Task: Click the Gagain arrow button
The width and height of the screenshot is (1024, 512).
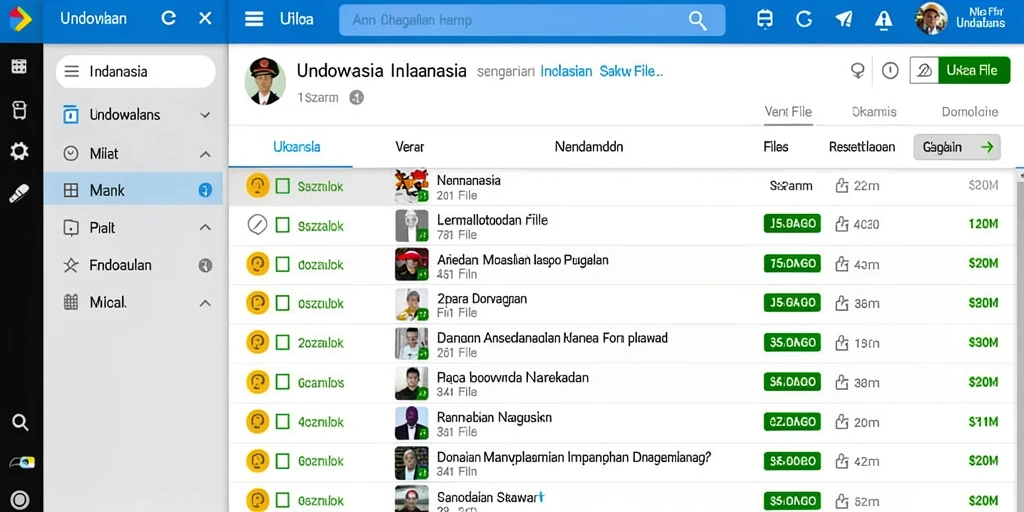Action: click(x=957, y=147)
